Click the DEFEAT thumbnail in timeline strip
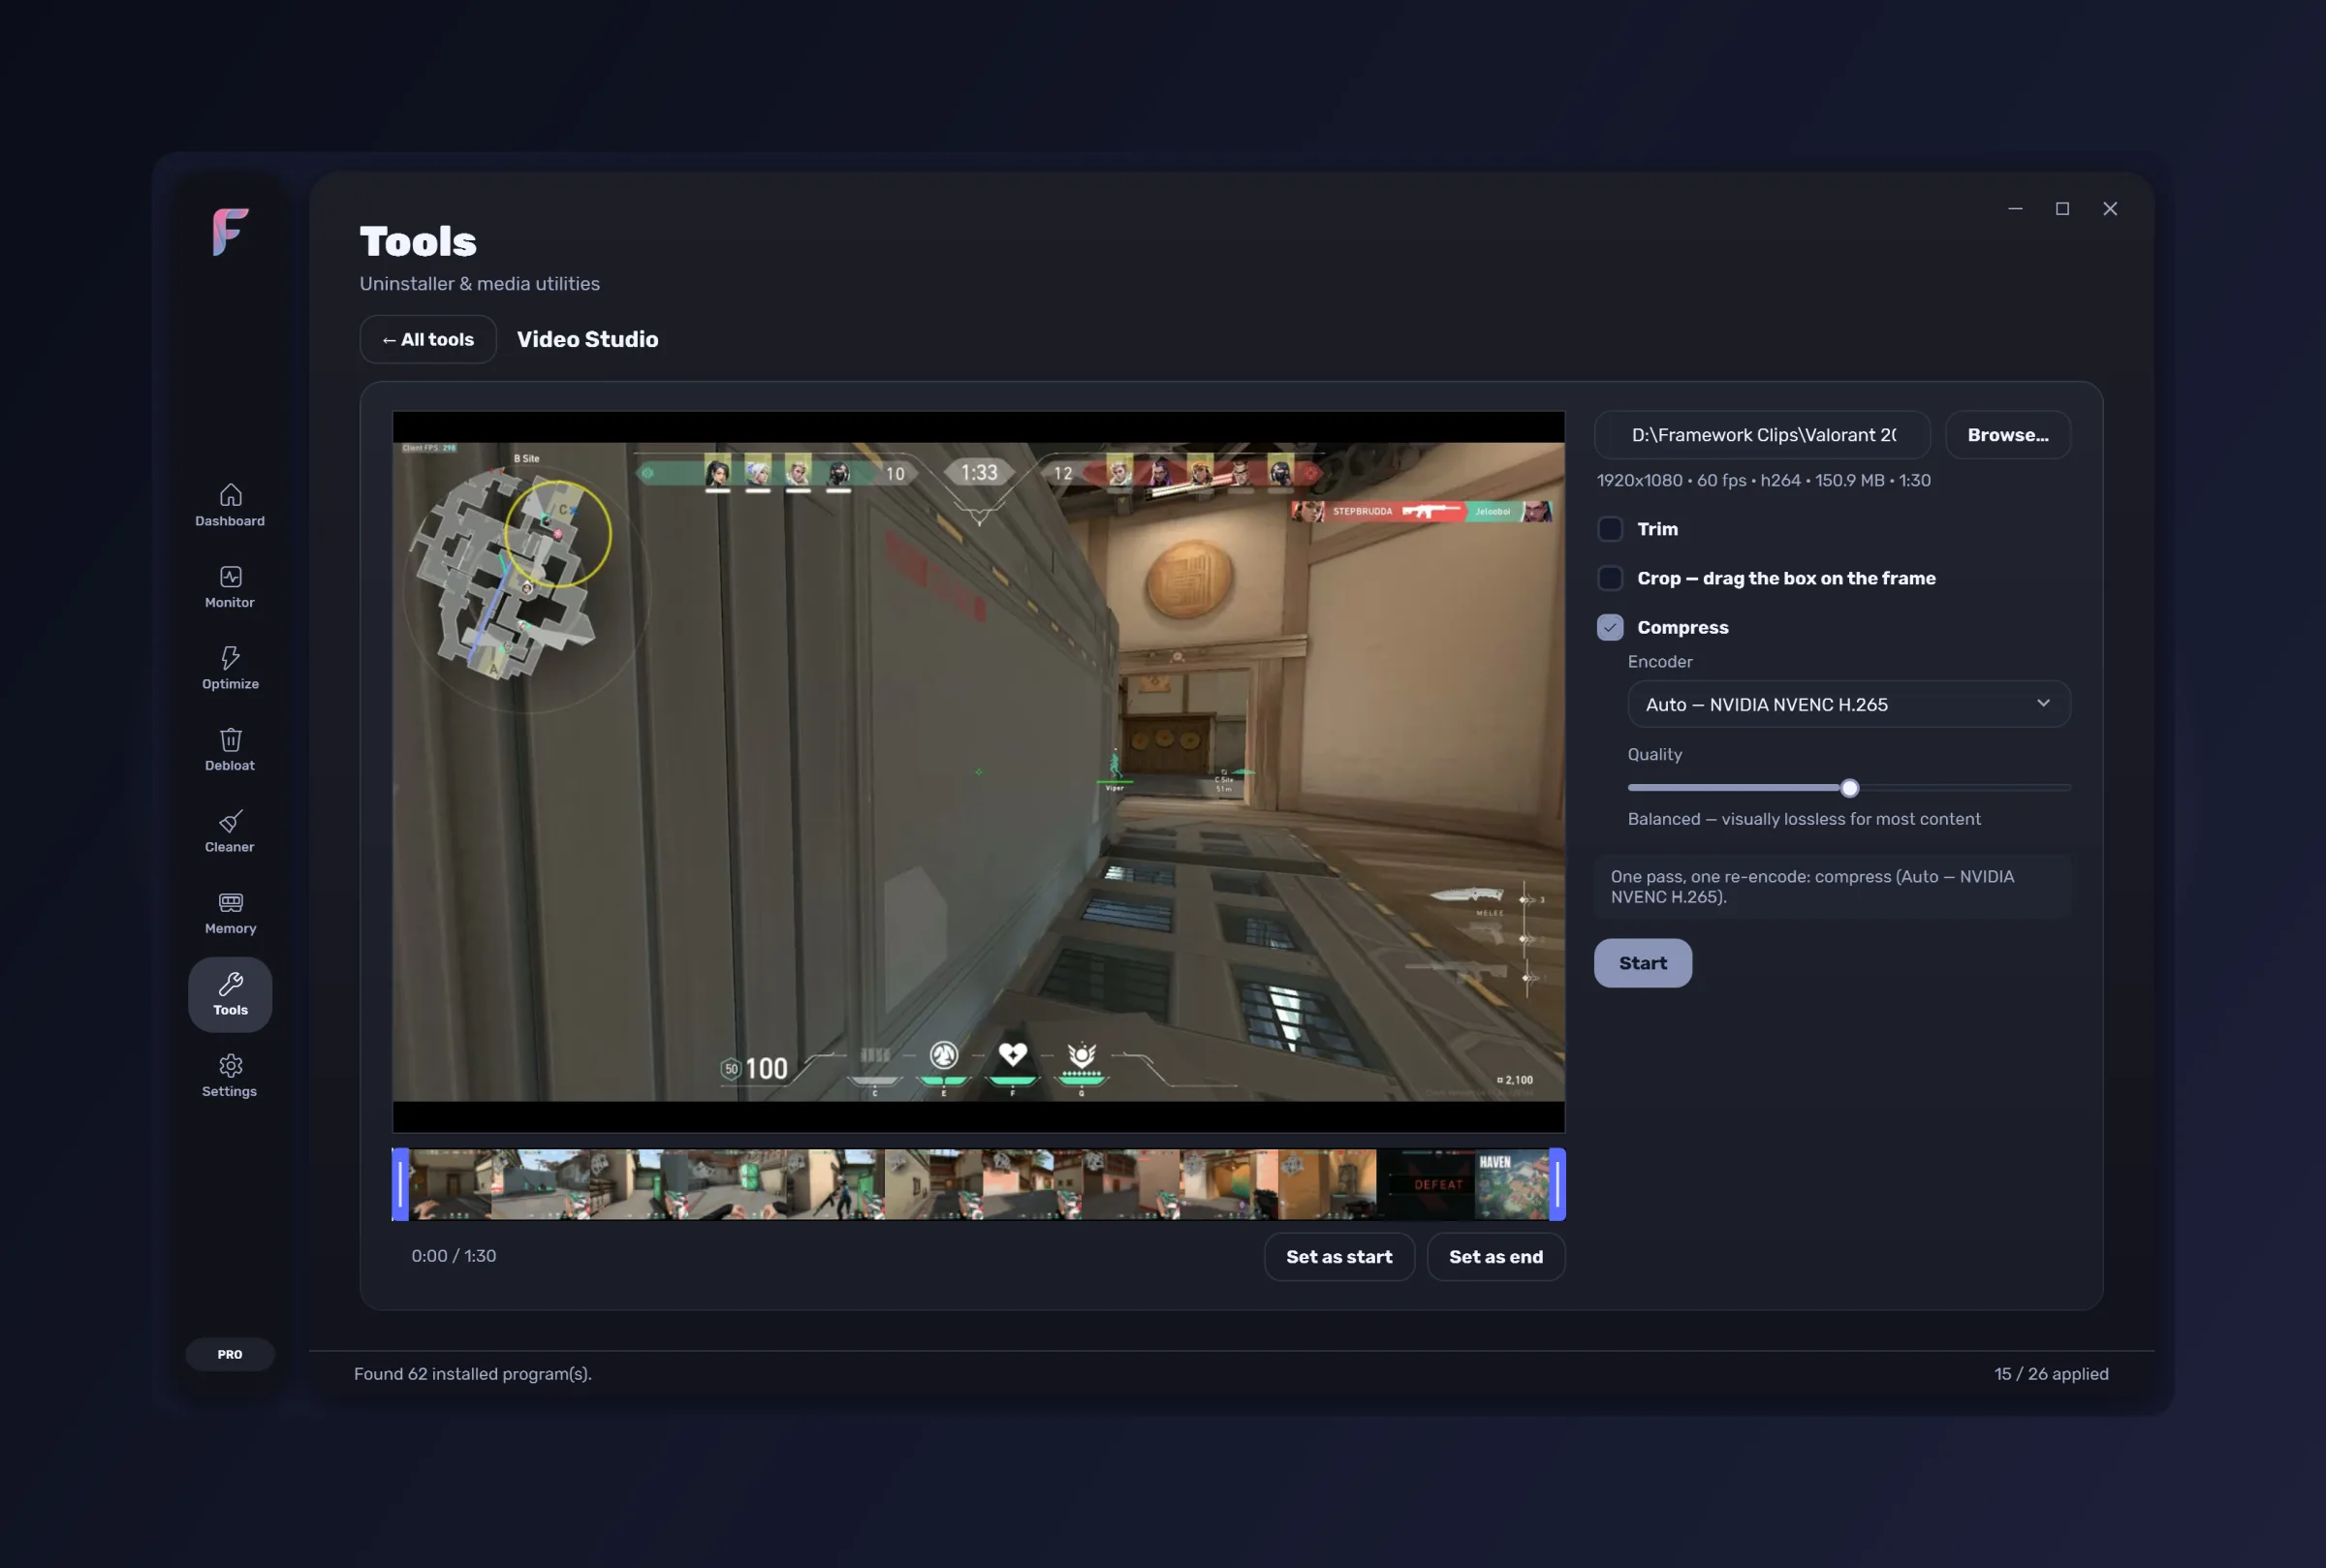2326x1568 pixels. 1425,1185
